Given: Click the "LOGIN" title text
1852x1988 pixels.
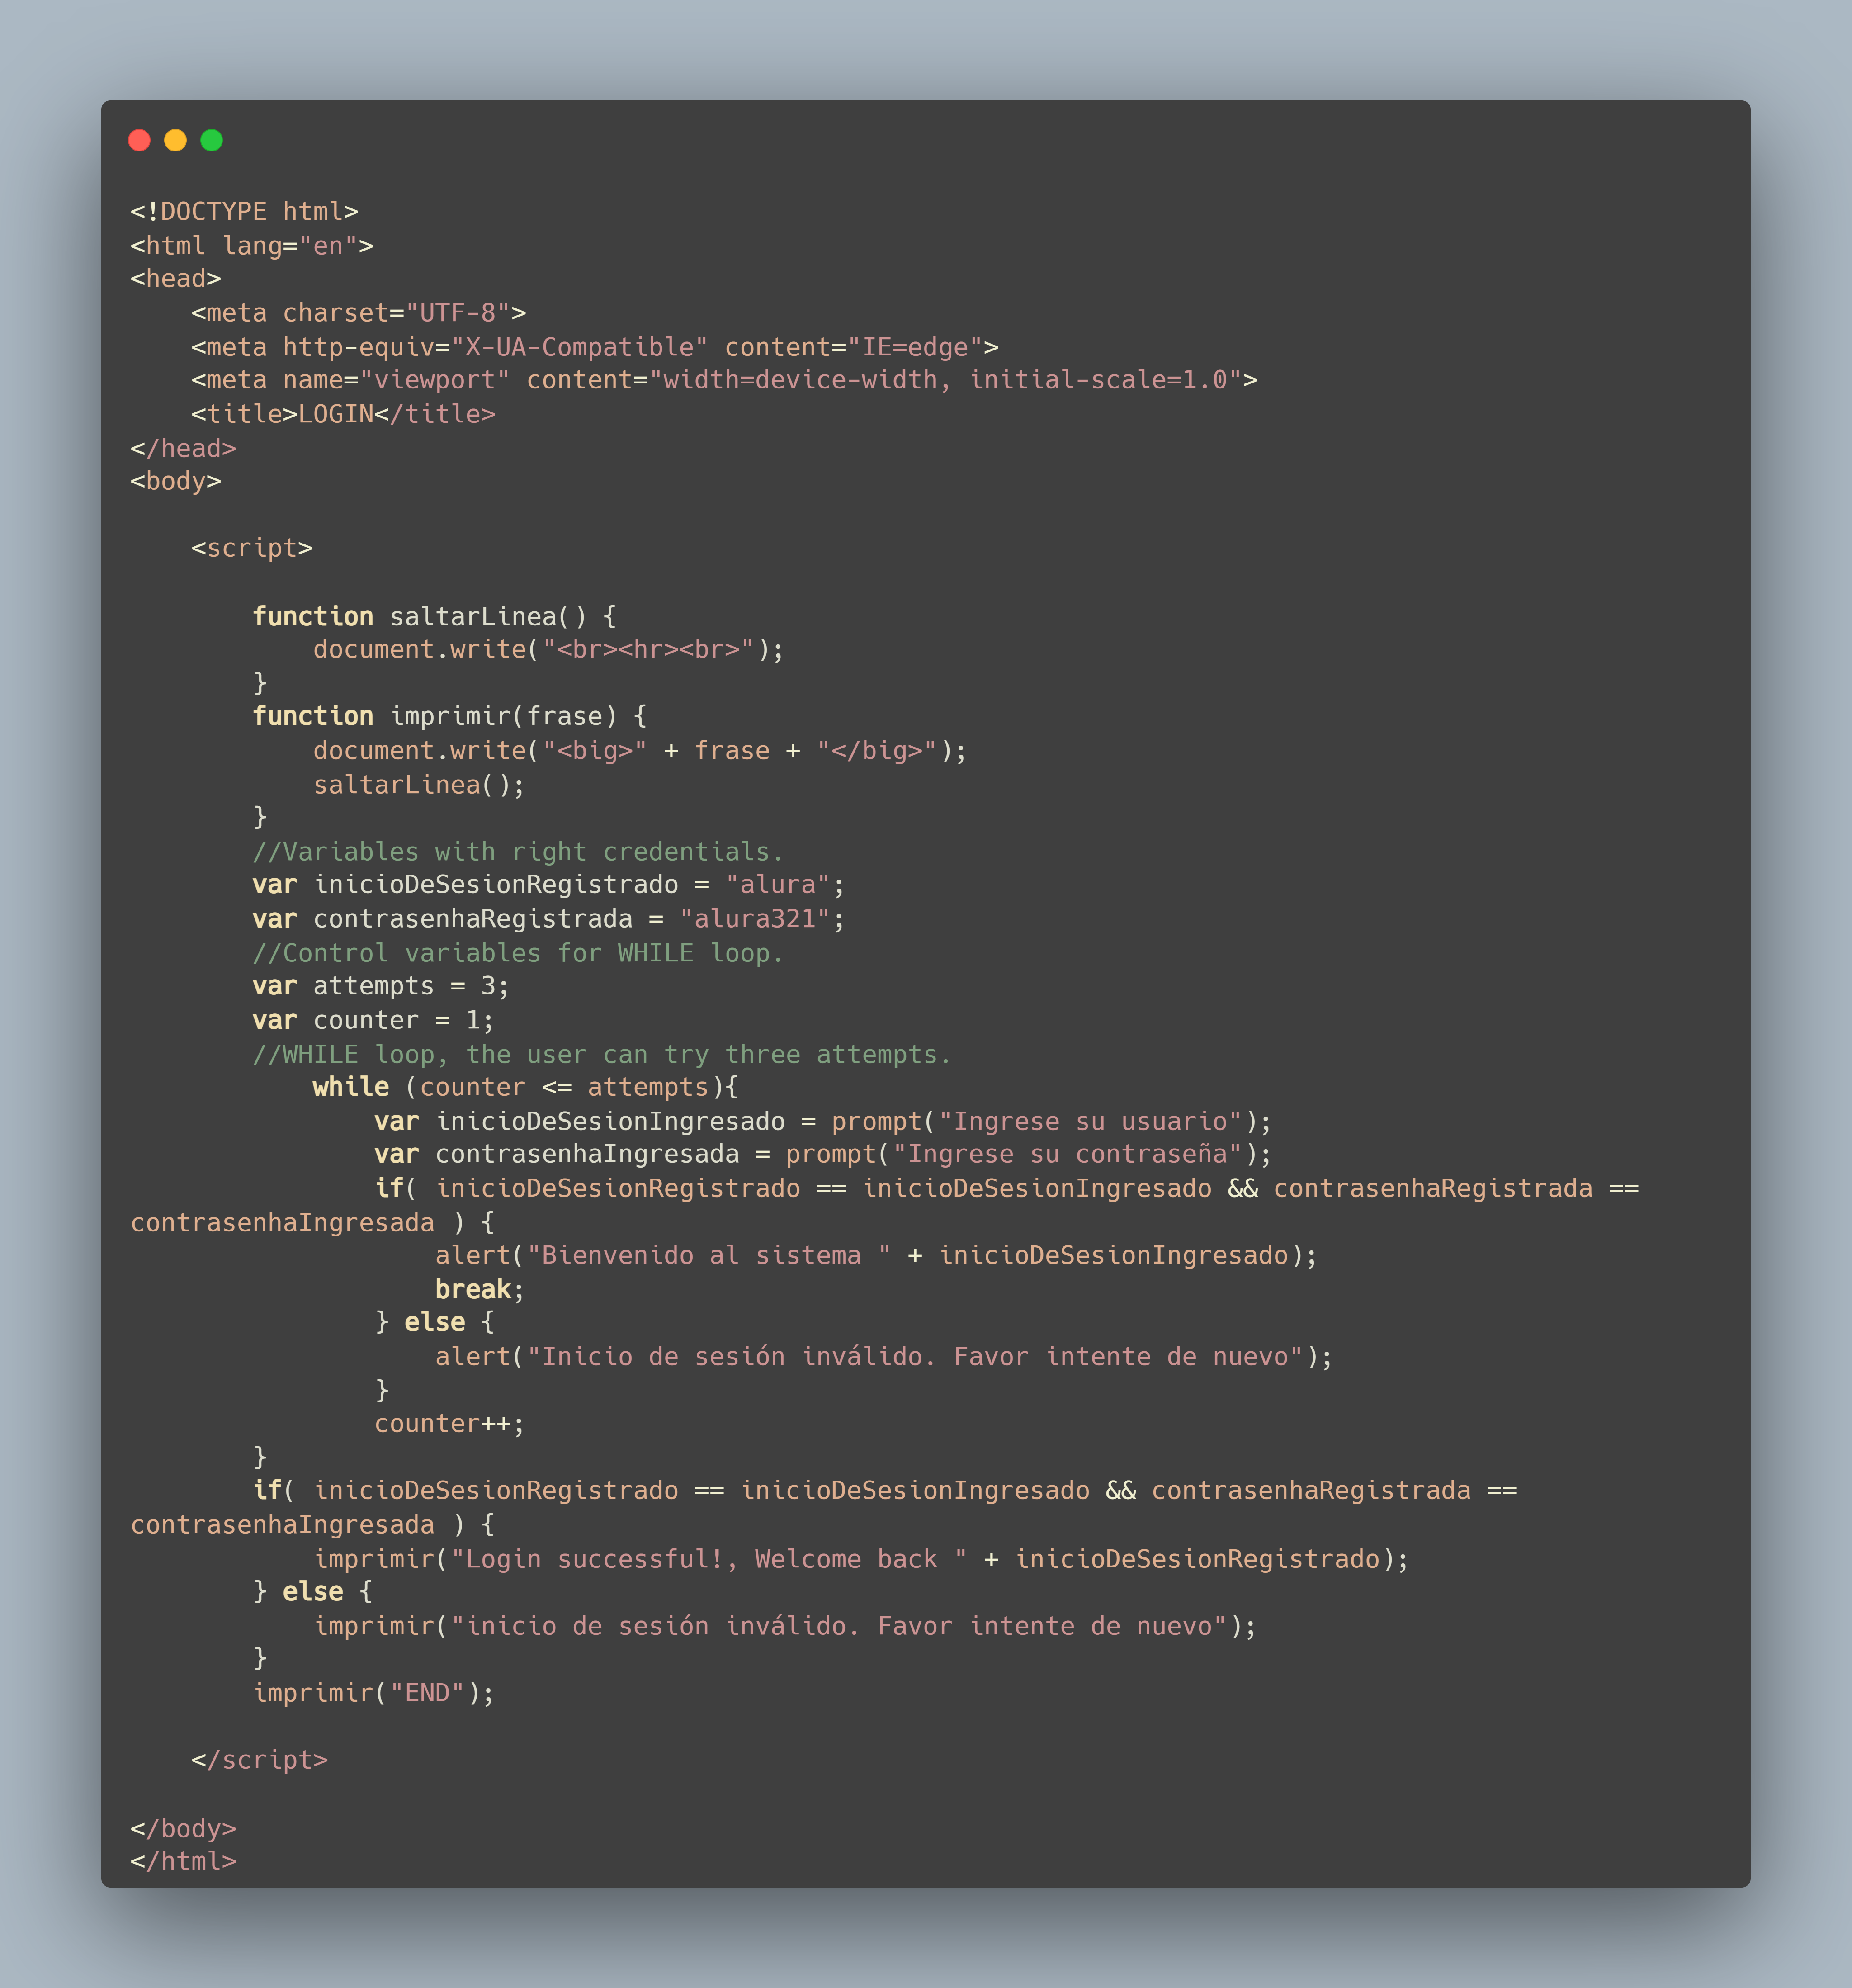Looking at the screenshot, I should point(336,413).
